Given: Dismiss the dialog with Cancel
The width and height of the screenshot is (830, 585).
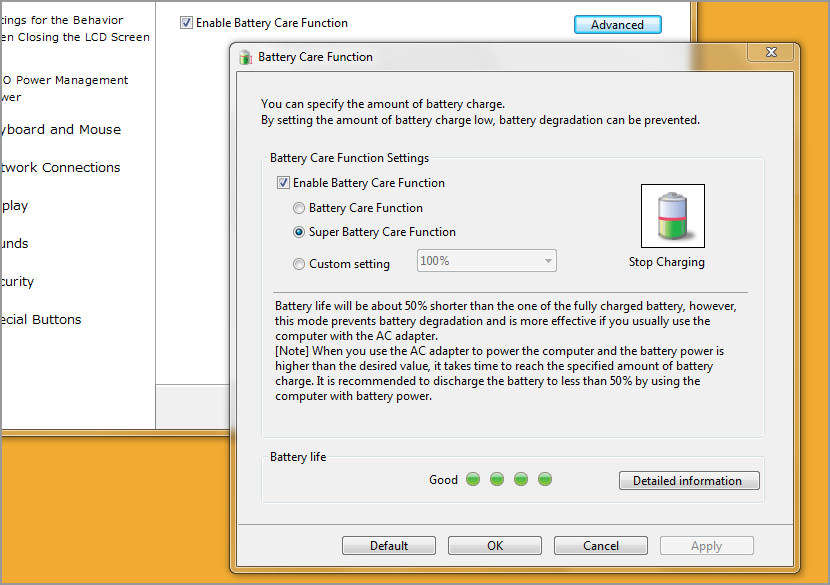Looking at the screenshot, I should click(600, 545).
